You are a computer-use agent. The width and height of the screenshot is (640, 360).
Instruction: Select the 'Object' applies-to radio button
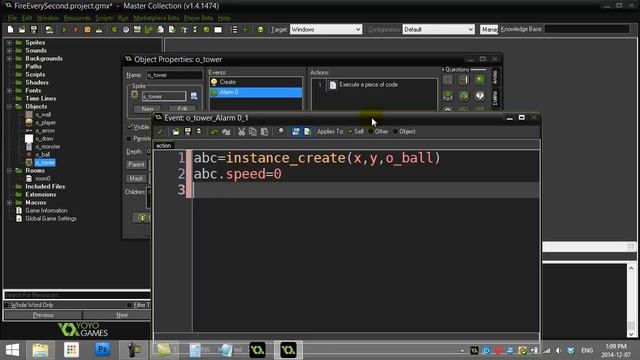click(x=395, y=131)
